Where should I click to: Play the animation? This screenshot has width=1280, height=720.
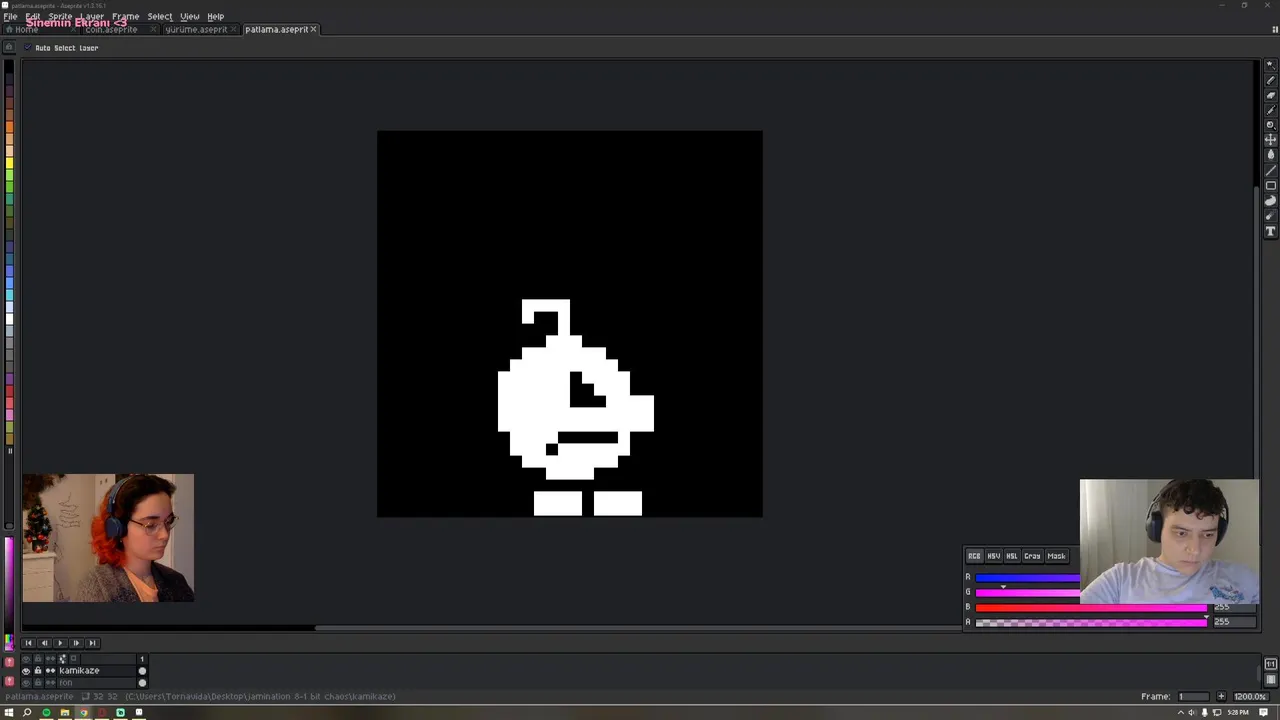pyautogui.click(x=60, y=643)
